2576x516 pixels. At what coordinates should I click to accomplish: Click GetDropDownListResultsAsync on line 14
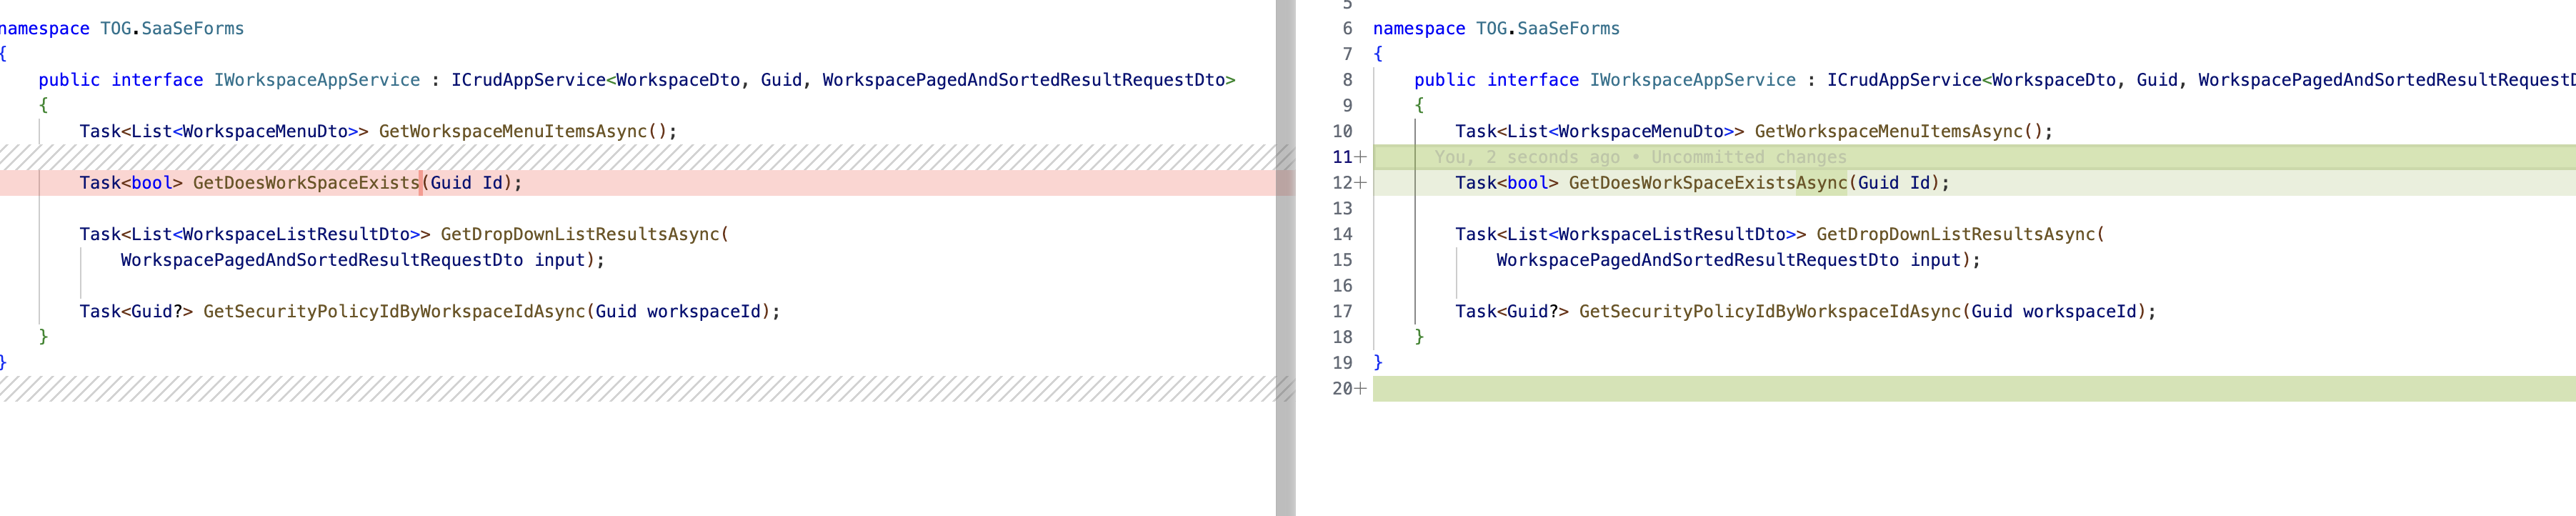[x=1956, y=234]
